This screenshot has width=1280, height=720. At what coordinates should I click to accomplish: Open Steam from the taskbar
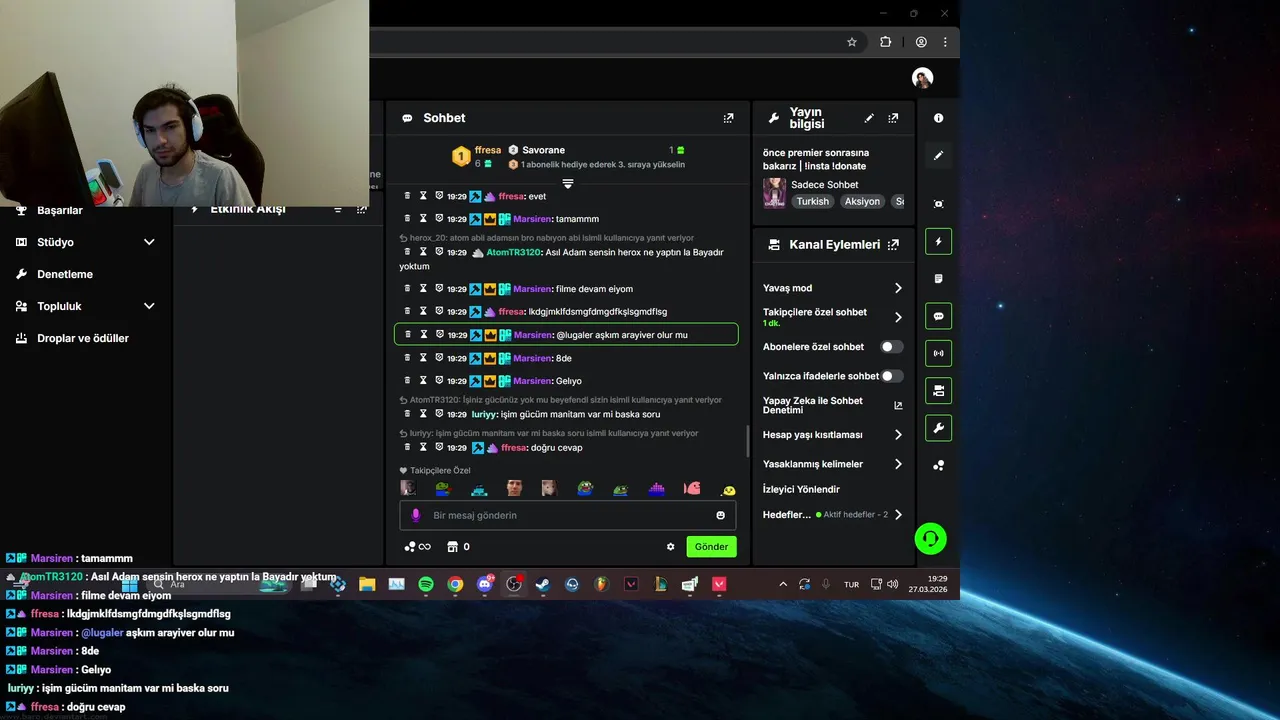[543, 584]
